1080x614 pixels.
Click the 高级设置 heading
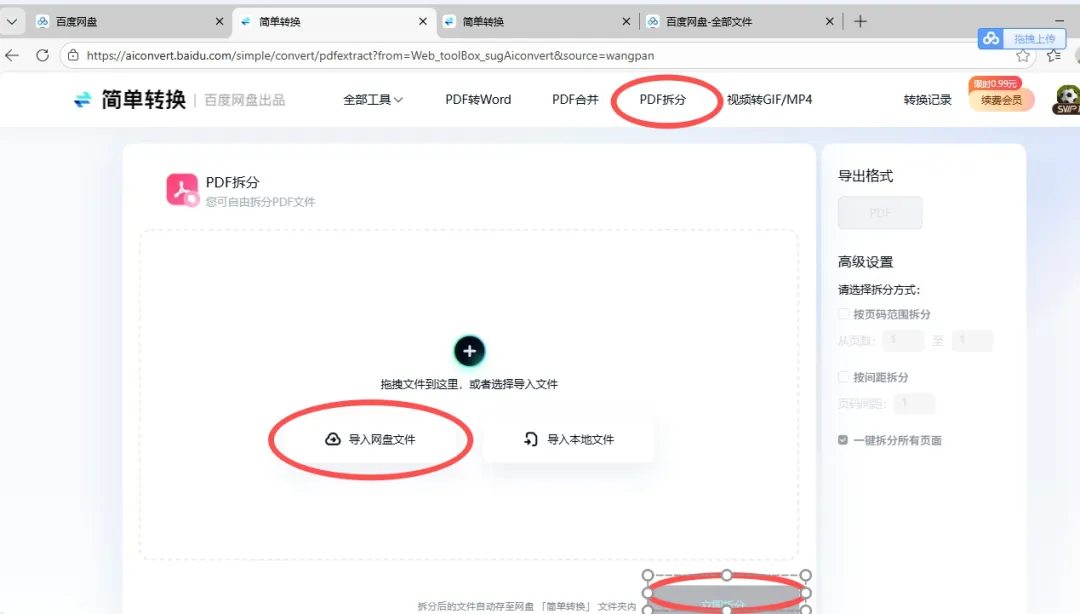click(865, 262)
